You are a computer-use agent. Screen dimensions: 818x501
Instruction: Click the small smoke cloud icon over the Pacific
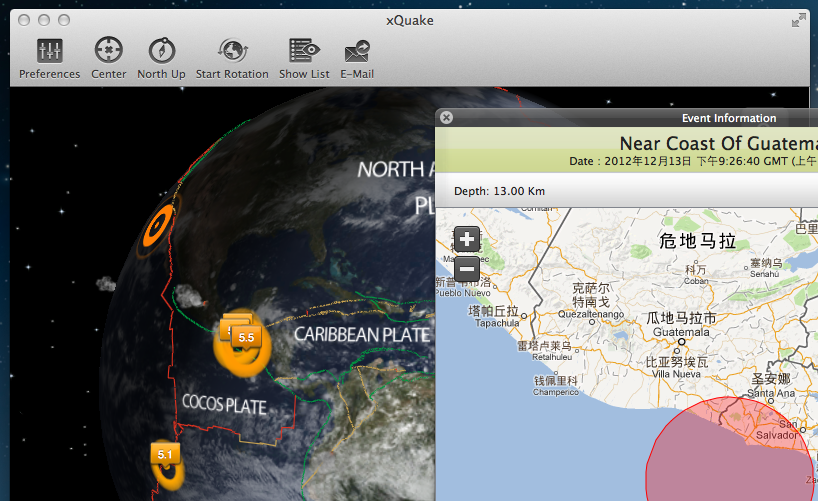click(x=106, y=284)
